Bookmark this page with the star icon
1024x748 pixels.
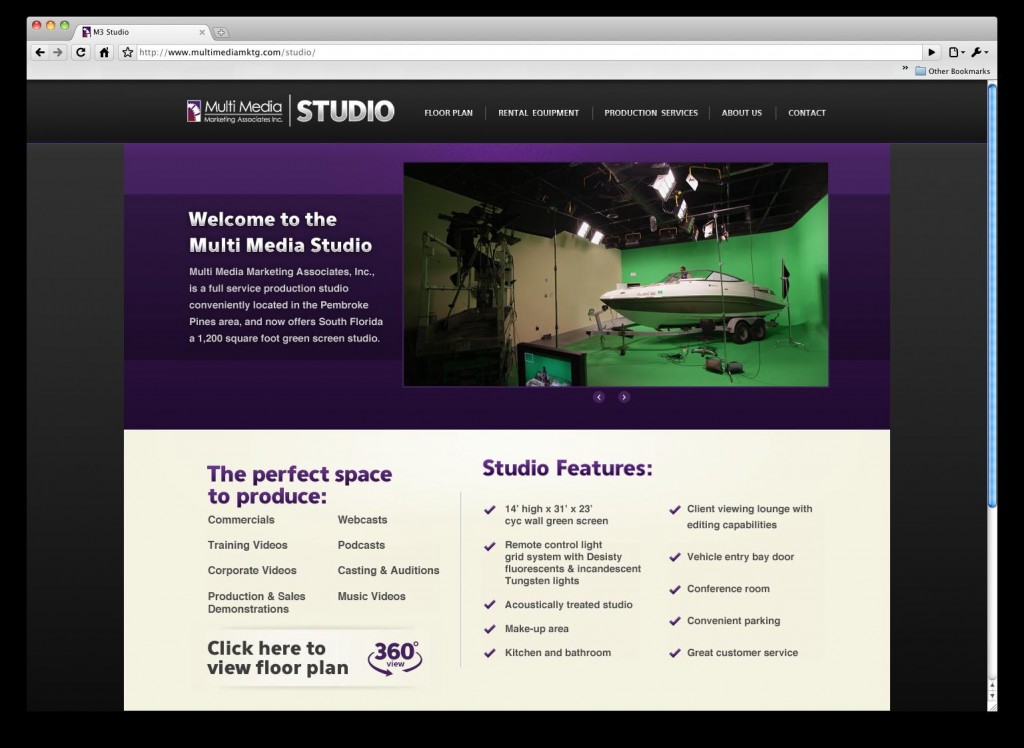(127, 52)
